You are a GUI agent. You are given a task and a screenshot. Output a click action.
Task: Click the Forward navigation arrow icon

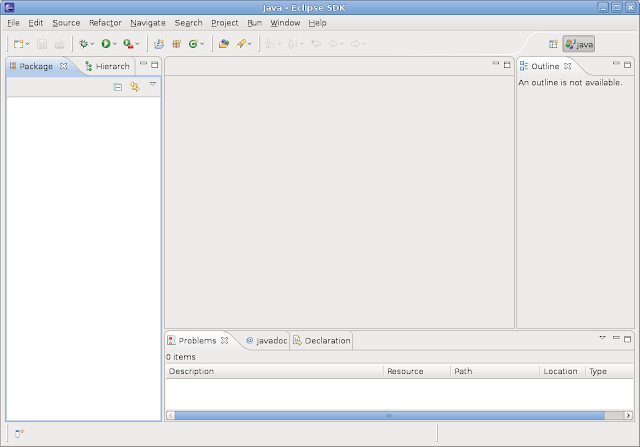click(356, 44)
